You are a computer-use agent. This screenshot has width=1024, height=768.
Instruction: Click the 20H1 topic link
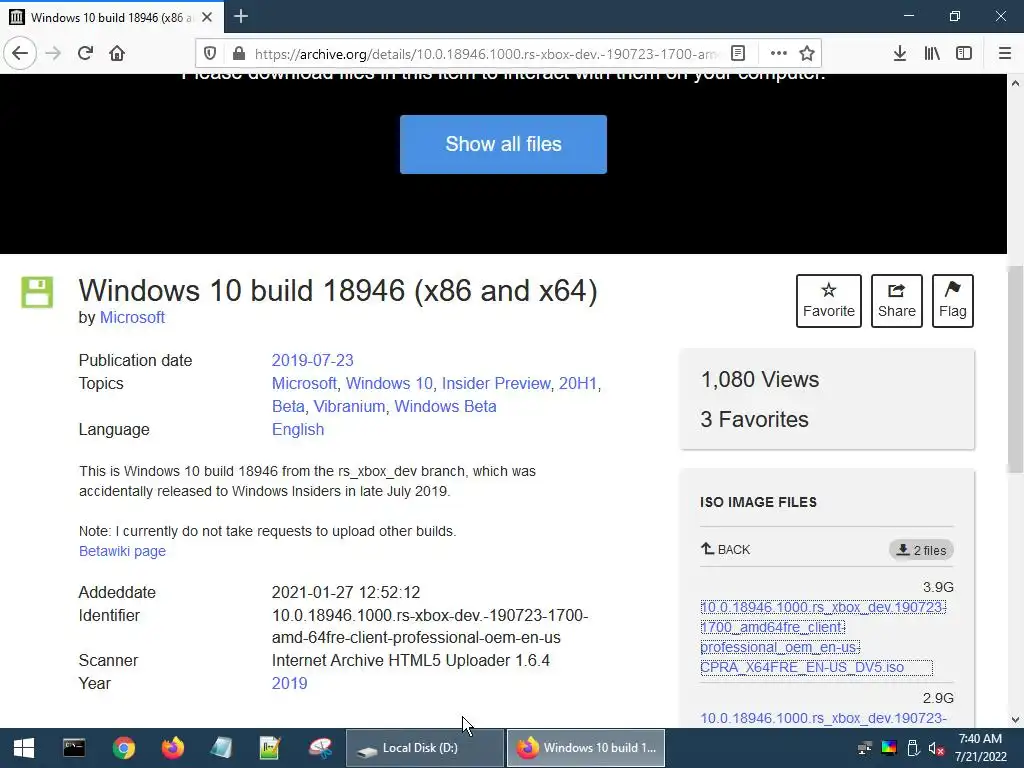(x=578, y=383)
